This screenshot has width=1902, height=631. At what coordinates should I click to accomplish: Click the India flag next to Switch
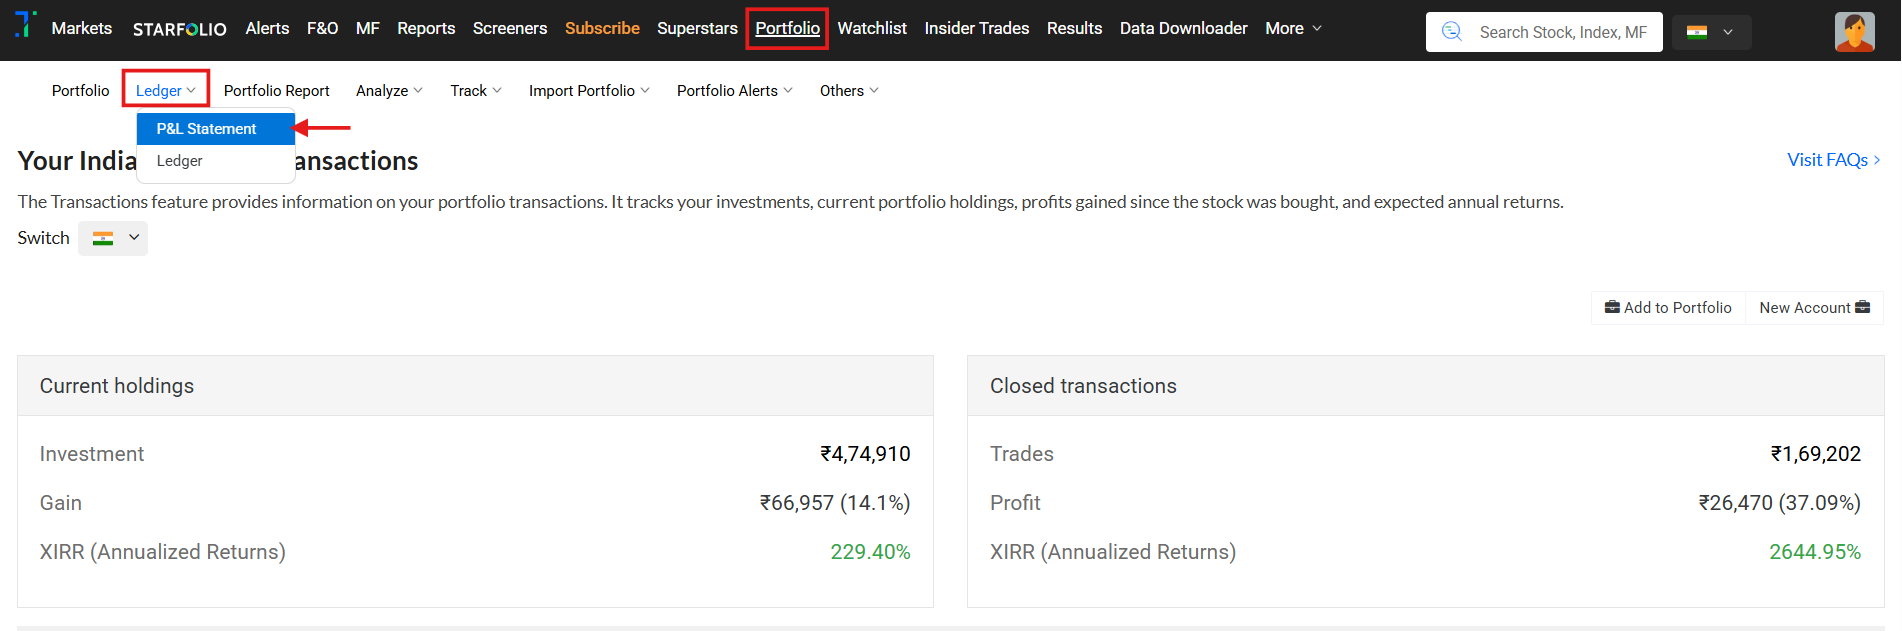tap(103, 238)
